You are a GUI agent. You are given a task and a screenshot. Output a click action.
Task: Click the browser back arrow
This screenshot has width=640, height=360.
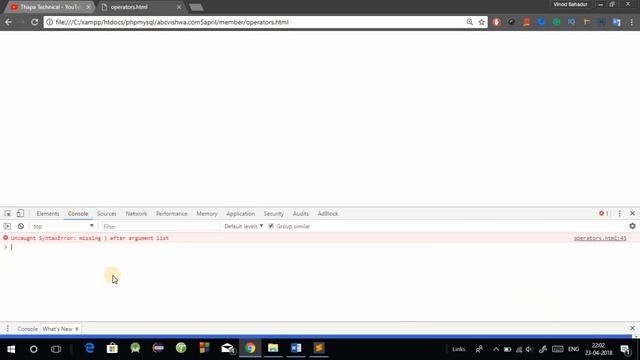[9, 22]
